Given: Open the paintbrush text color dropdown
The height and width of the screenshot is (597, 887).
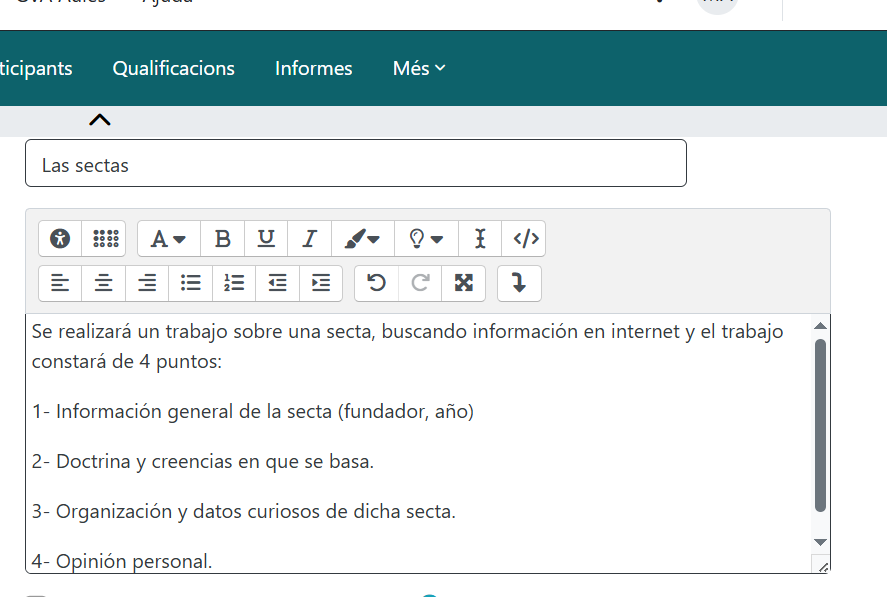Looking at the screenshot, I should coord(362,239).
